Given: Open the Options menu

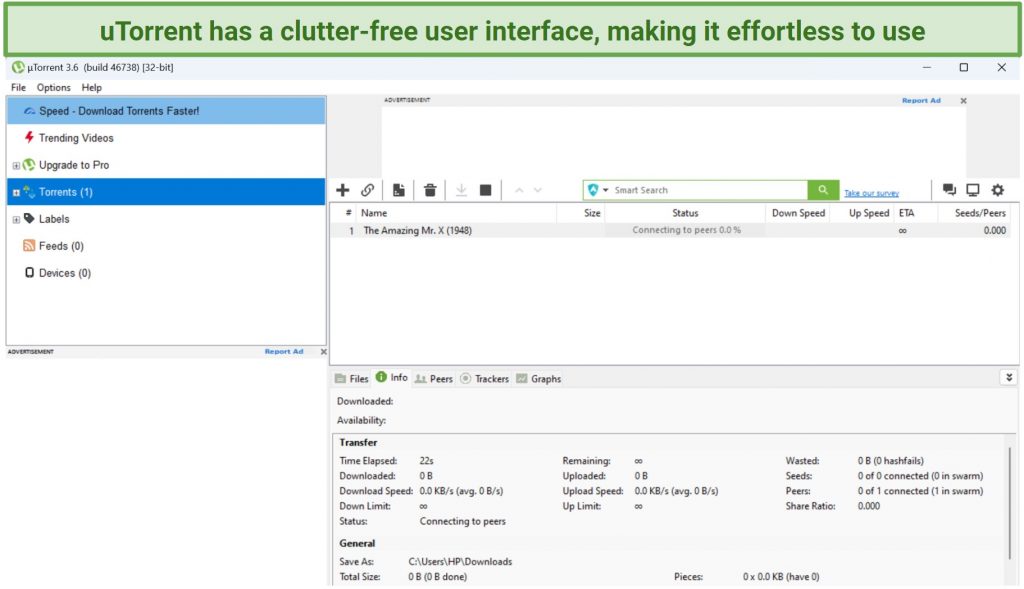Looking at the screenshot, I should tap(54, 88).
